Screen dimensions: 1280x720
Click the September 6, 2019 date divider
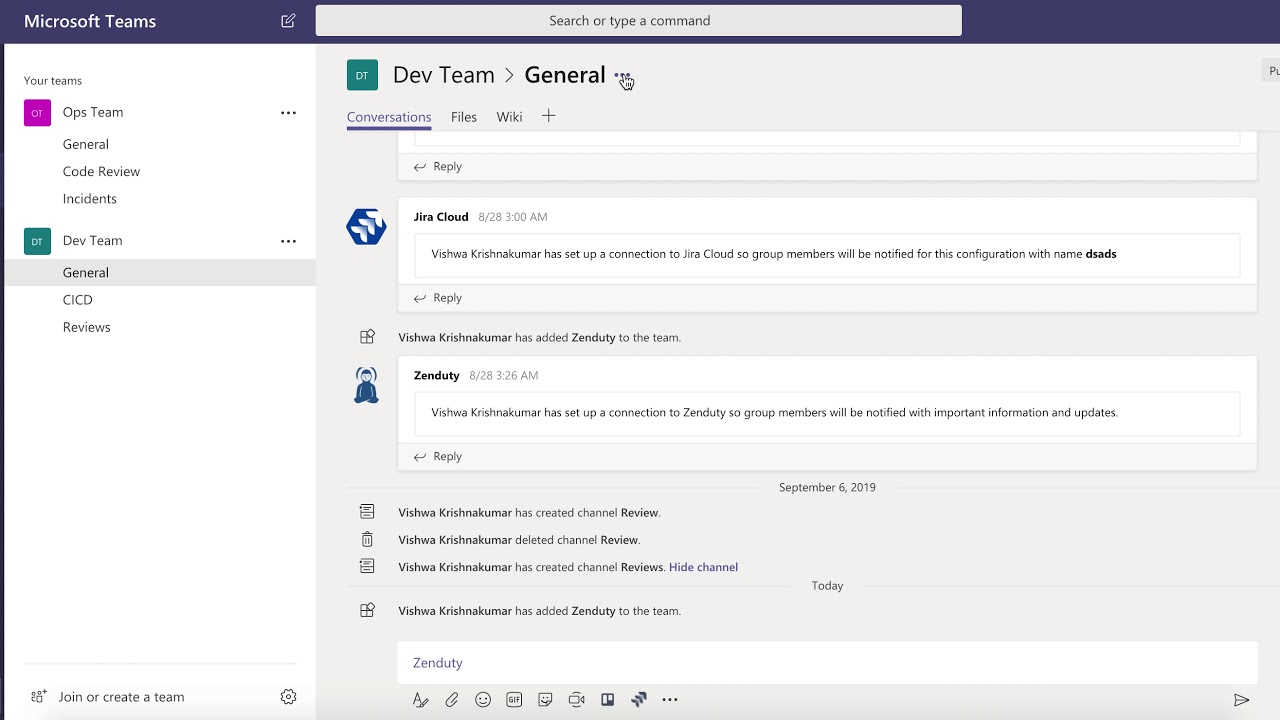[827, 488]
